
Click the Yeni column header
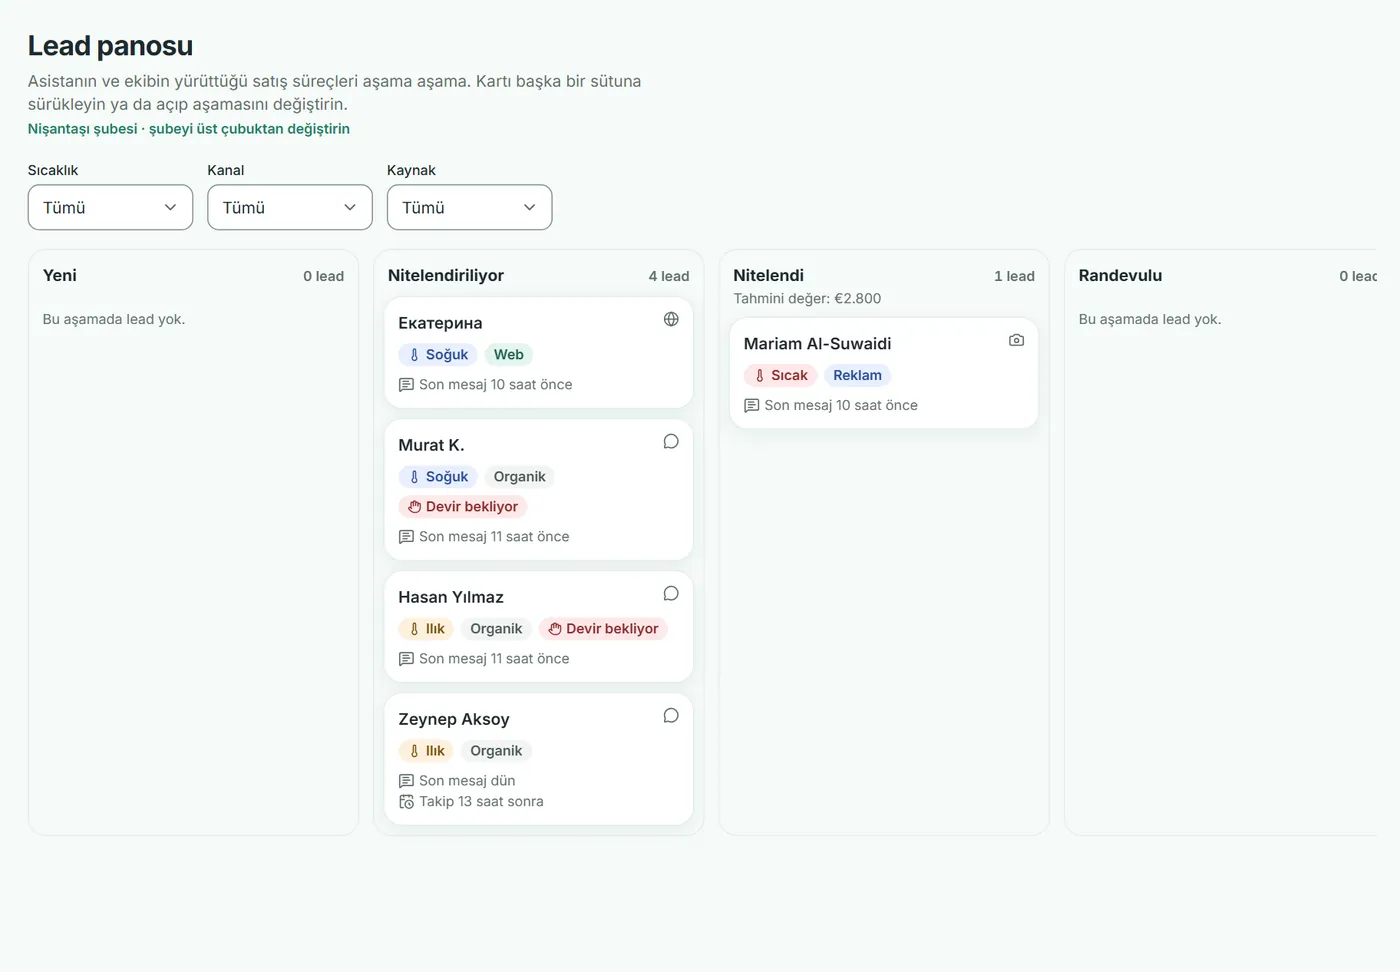point(60,276)
